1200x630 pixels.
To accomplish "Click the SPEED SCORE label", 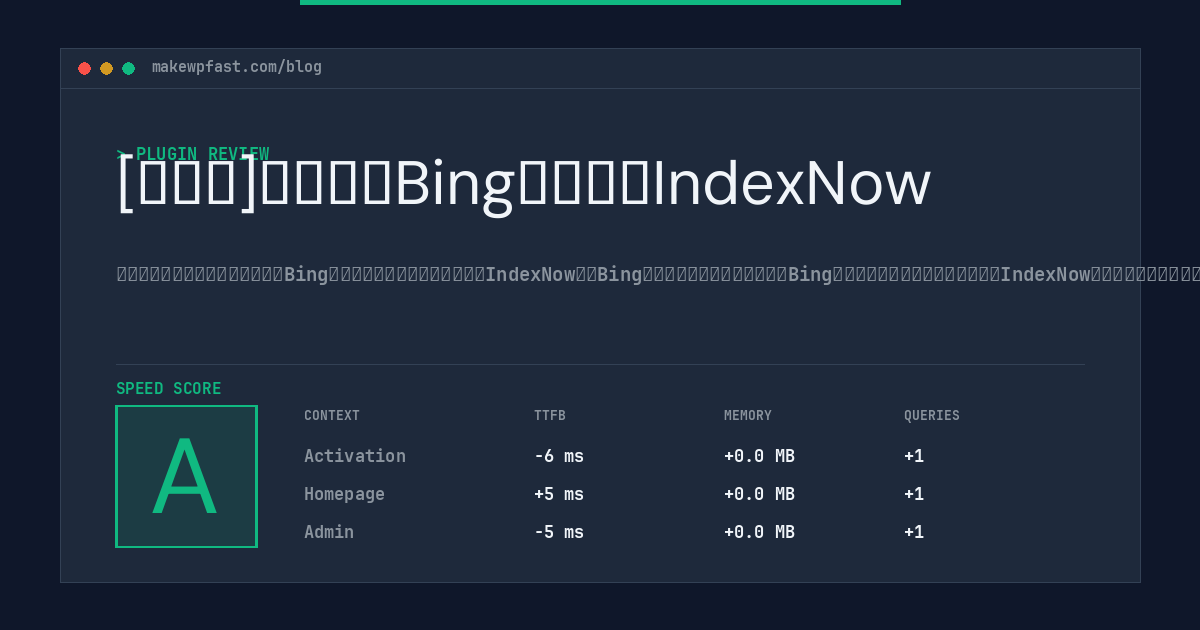I will click(169, 389).
